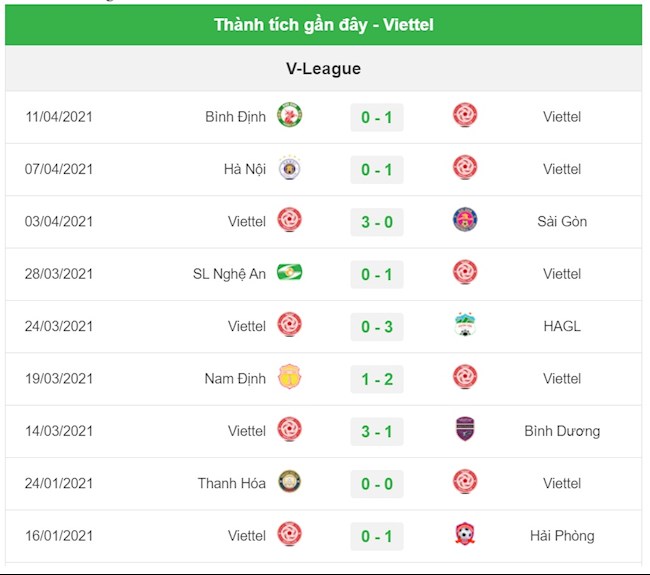
Task: Select the V-League competition header
Action: 323,69
